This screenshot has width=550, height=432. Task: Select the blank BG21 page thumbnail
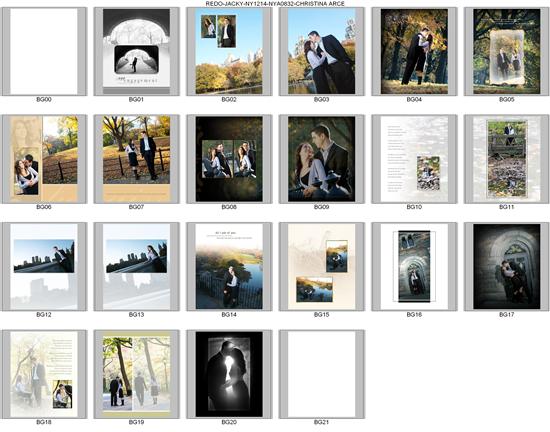322,374
